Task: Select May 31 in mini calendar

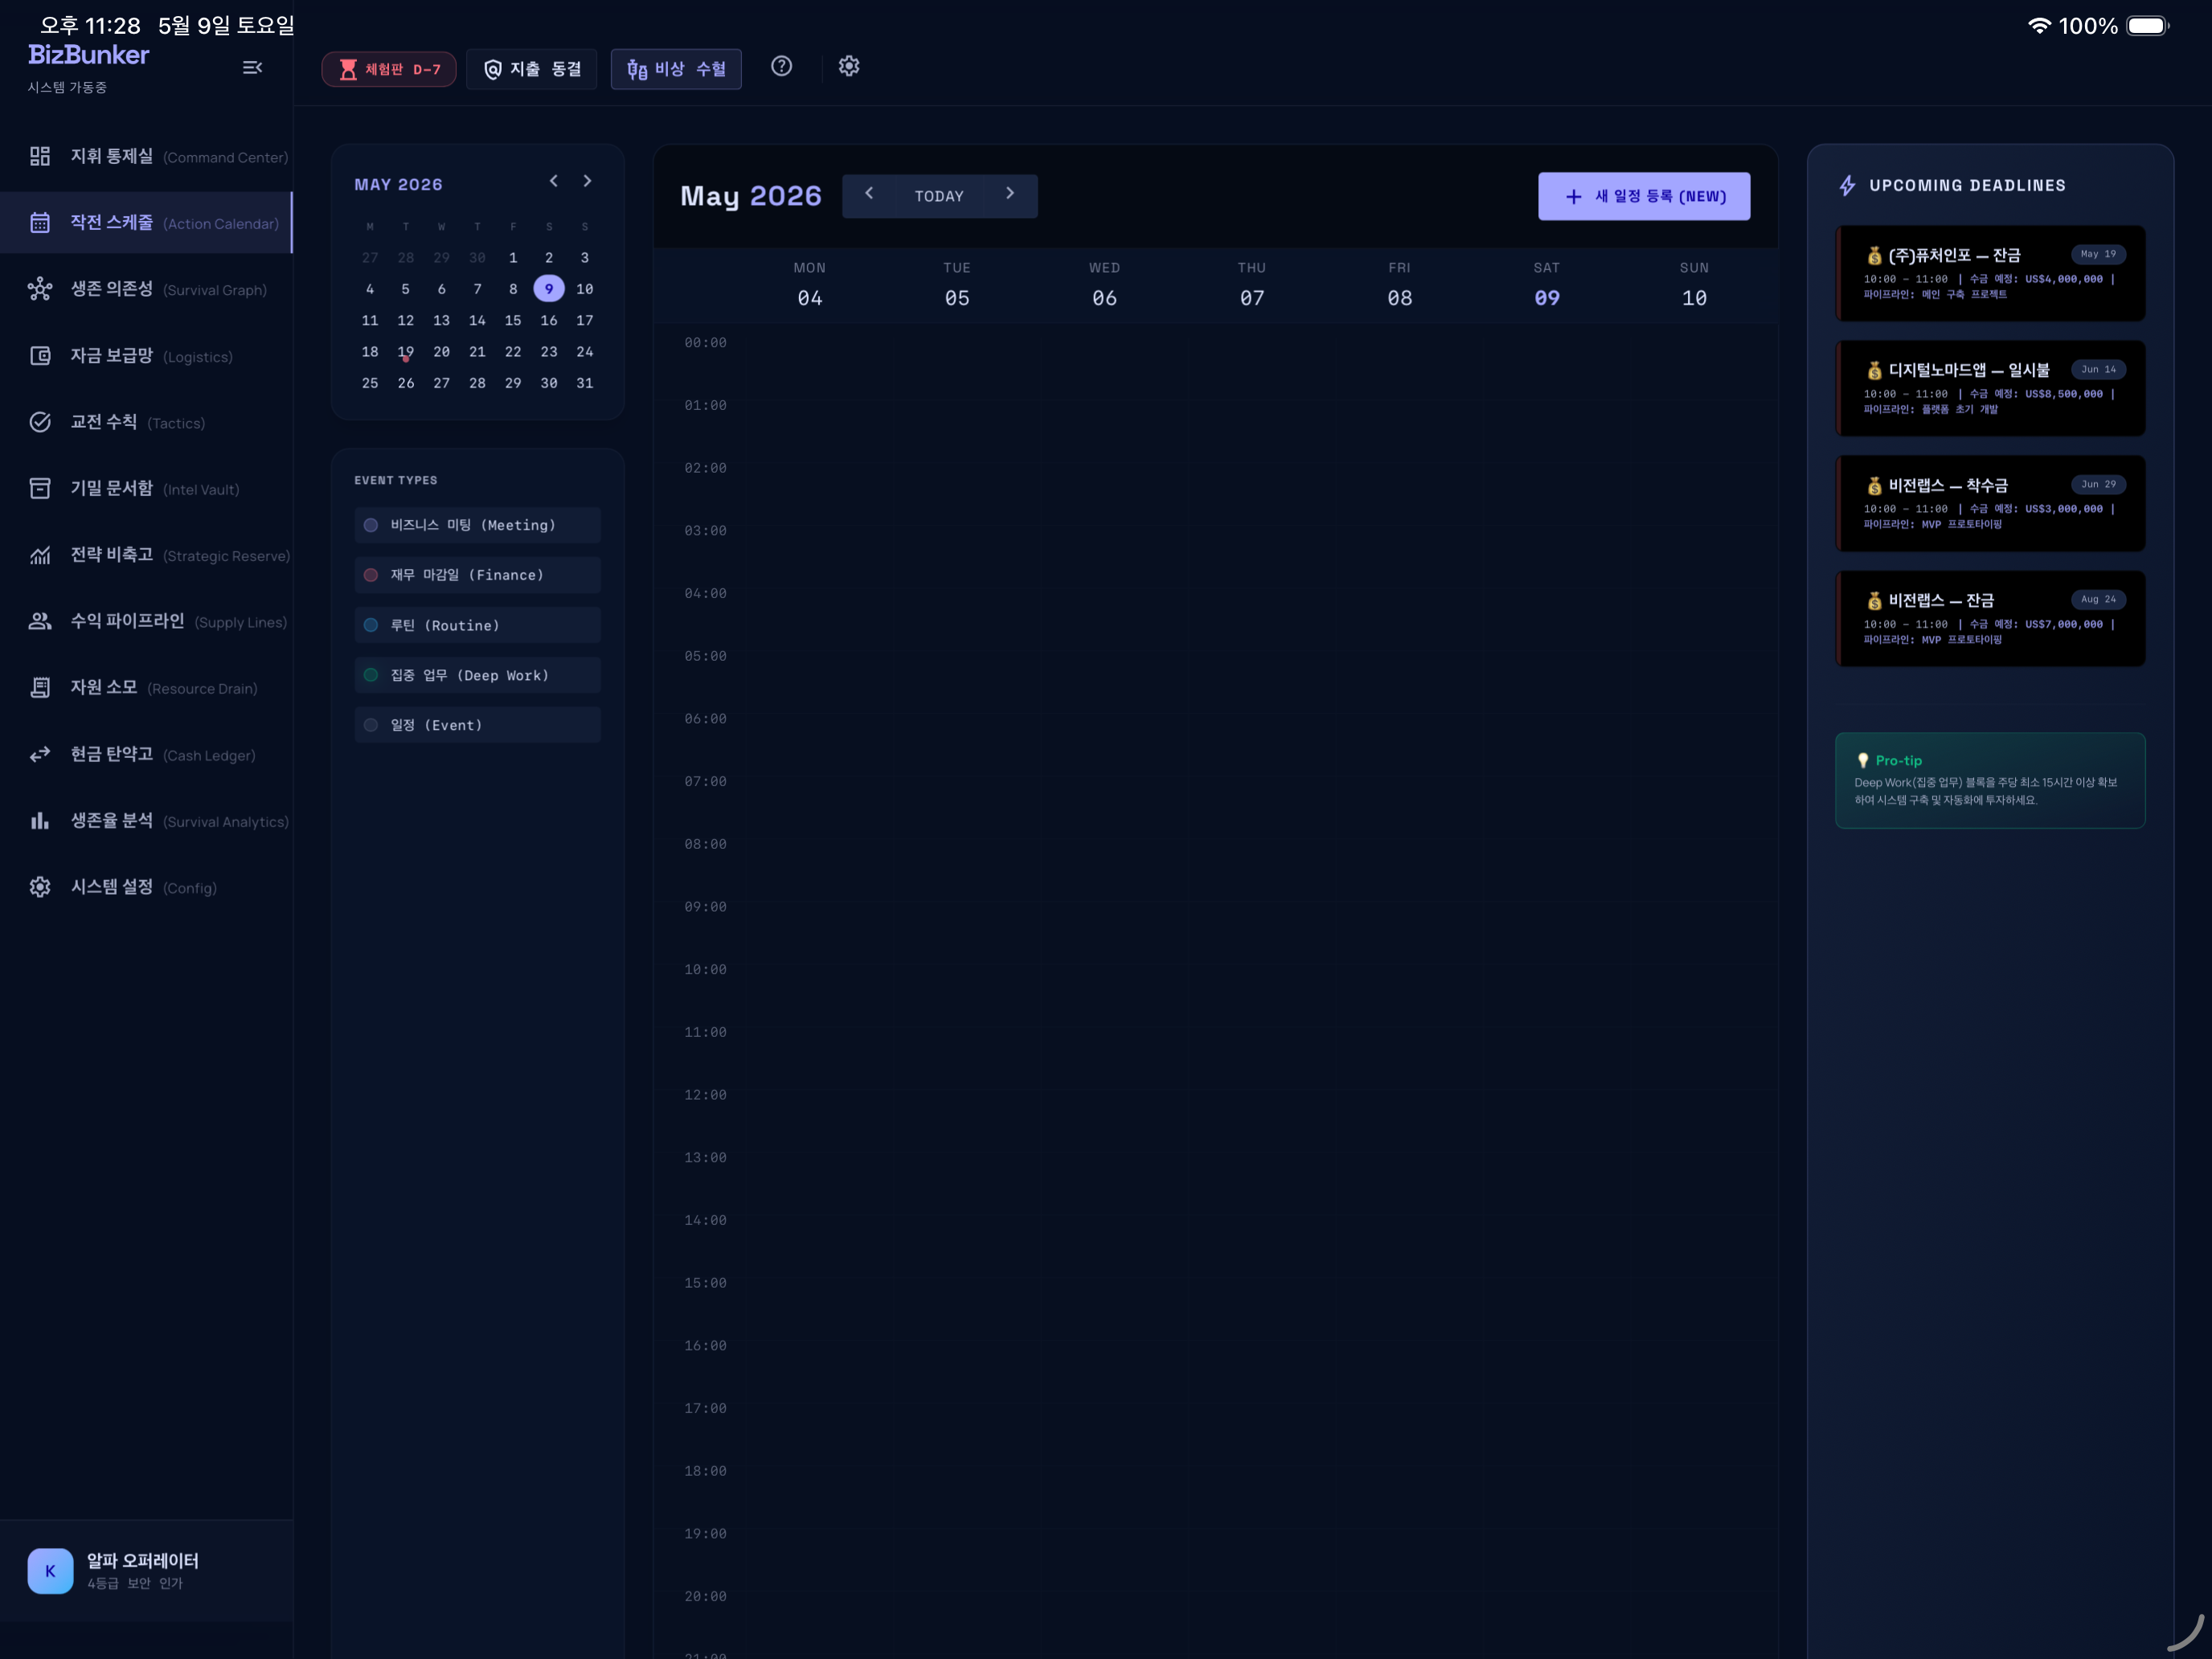Action: (x=585, y=383)
